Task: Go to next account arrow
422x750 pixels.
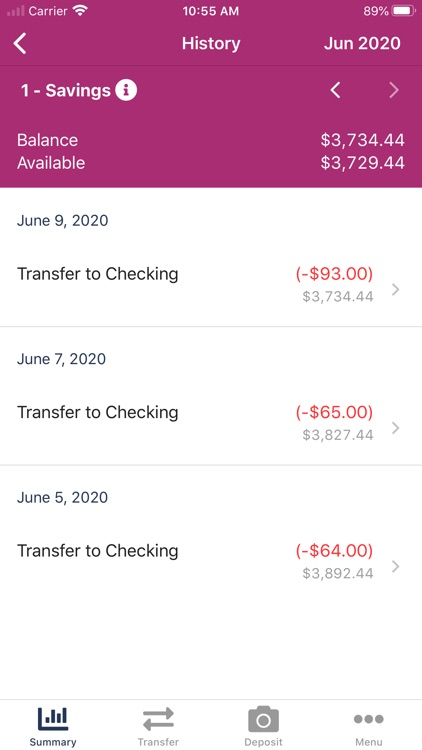Action: [394, 90]
